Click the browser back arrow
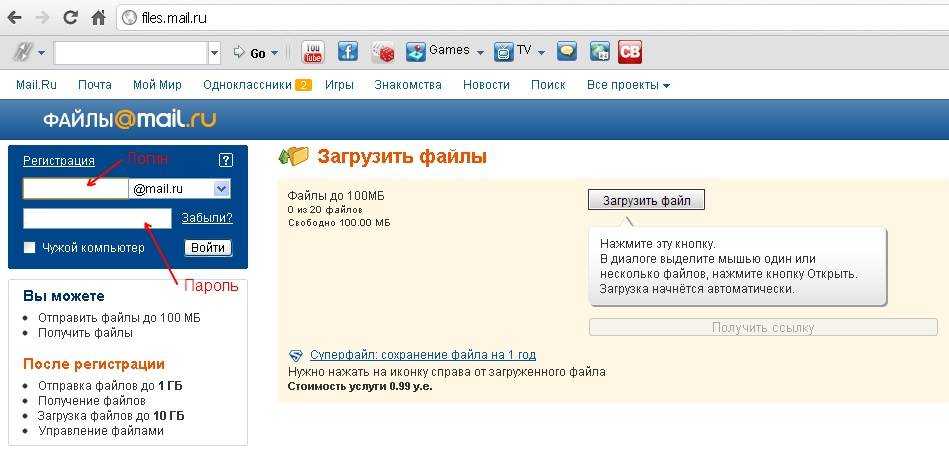The image size is (949, 460). pos(15,18)
